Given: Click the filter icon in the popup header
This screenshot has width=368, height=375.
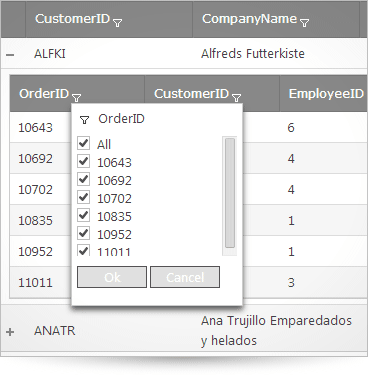Looking at the screenshot, I should 85,120.
